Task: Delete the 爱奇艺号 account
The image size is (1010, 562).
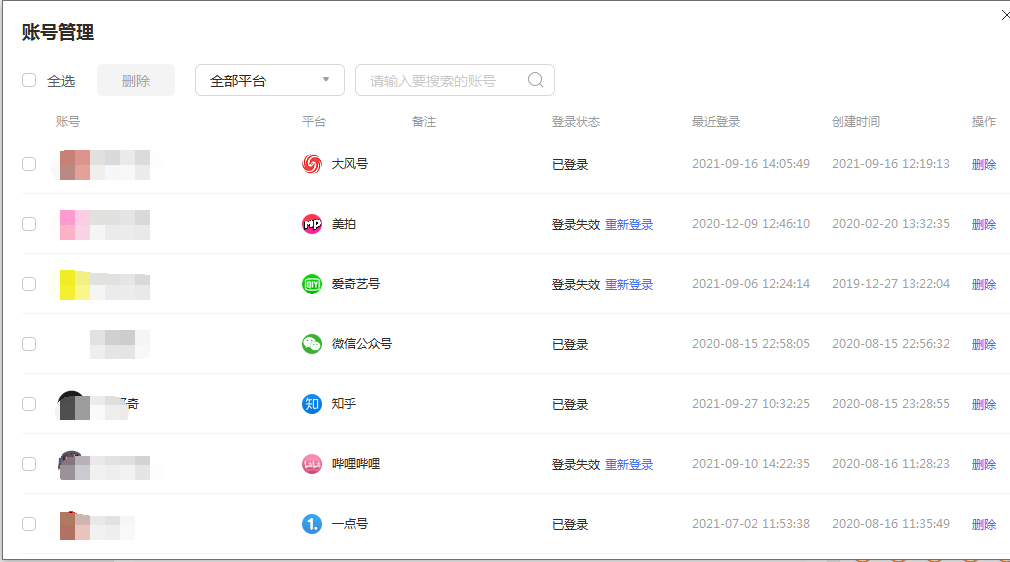Action: coord(984,284)
